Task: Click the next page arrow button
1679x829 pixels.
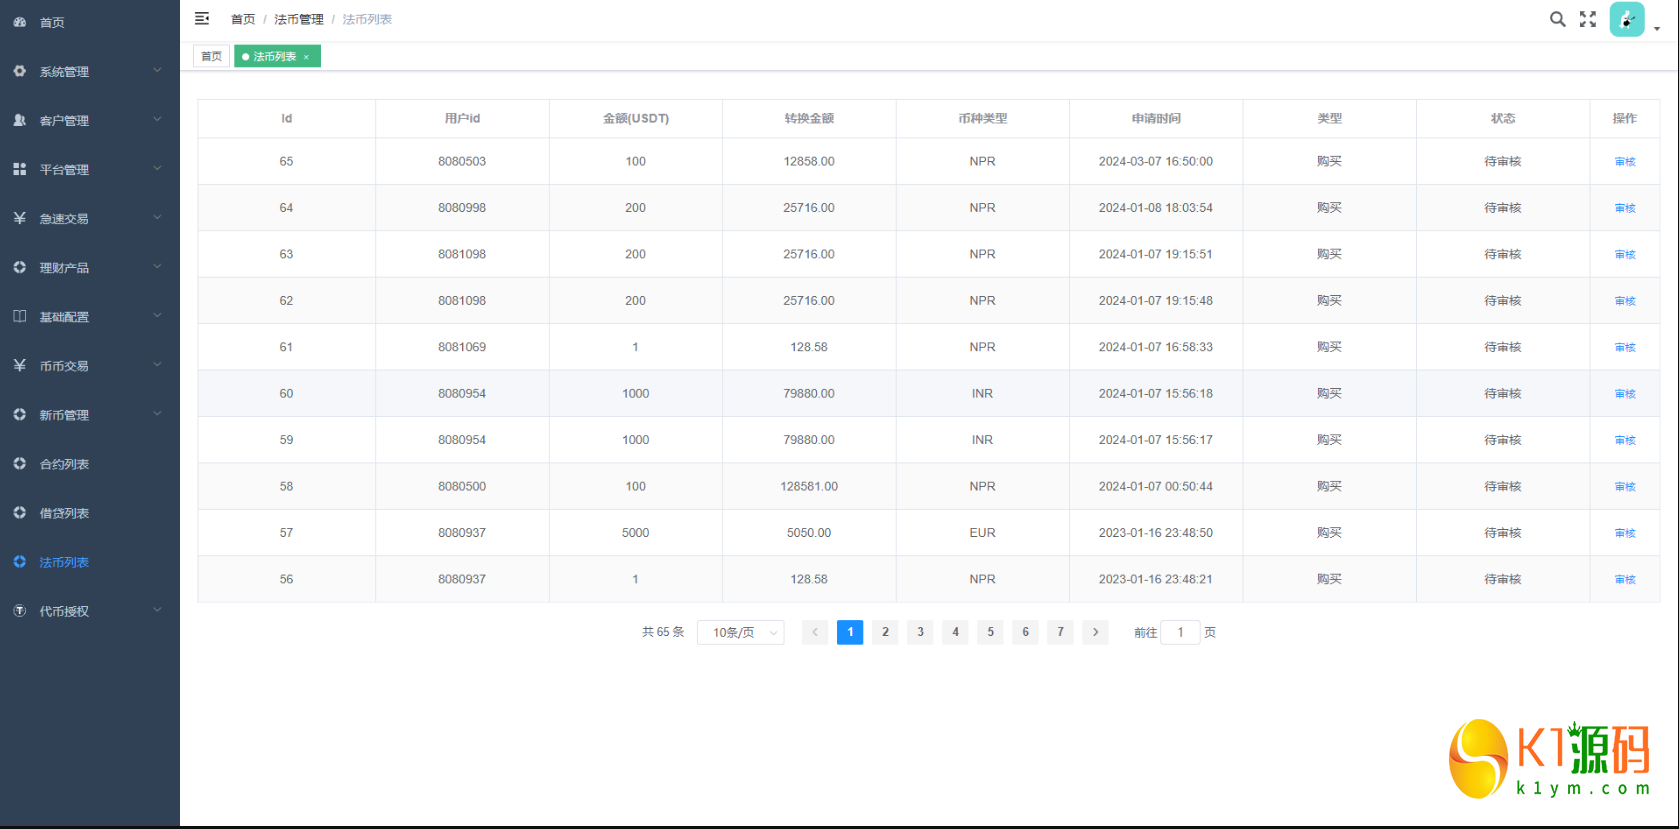Action: click(x=1095, y=632)
